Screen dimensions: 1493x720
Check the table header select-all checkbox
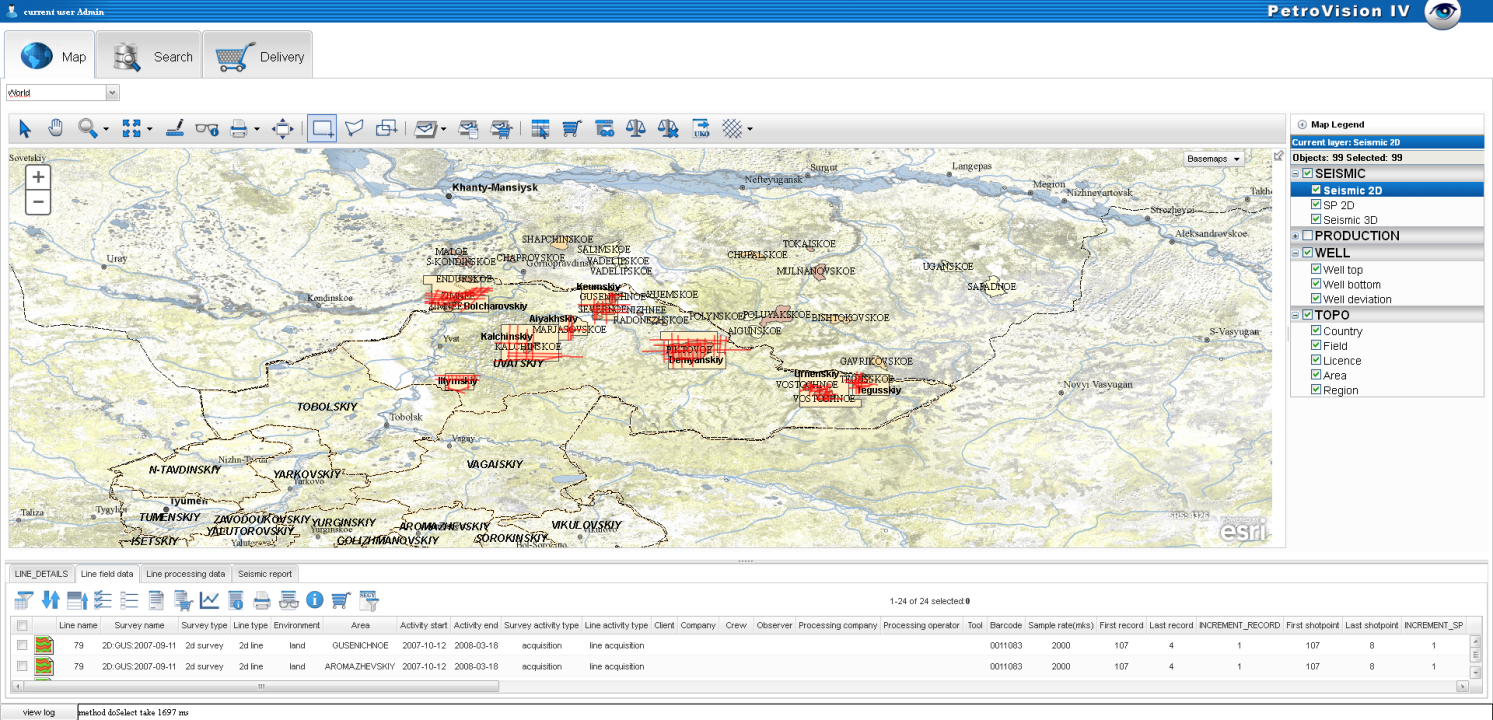tap(22, 625)
